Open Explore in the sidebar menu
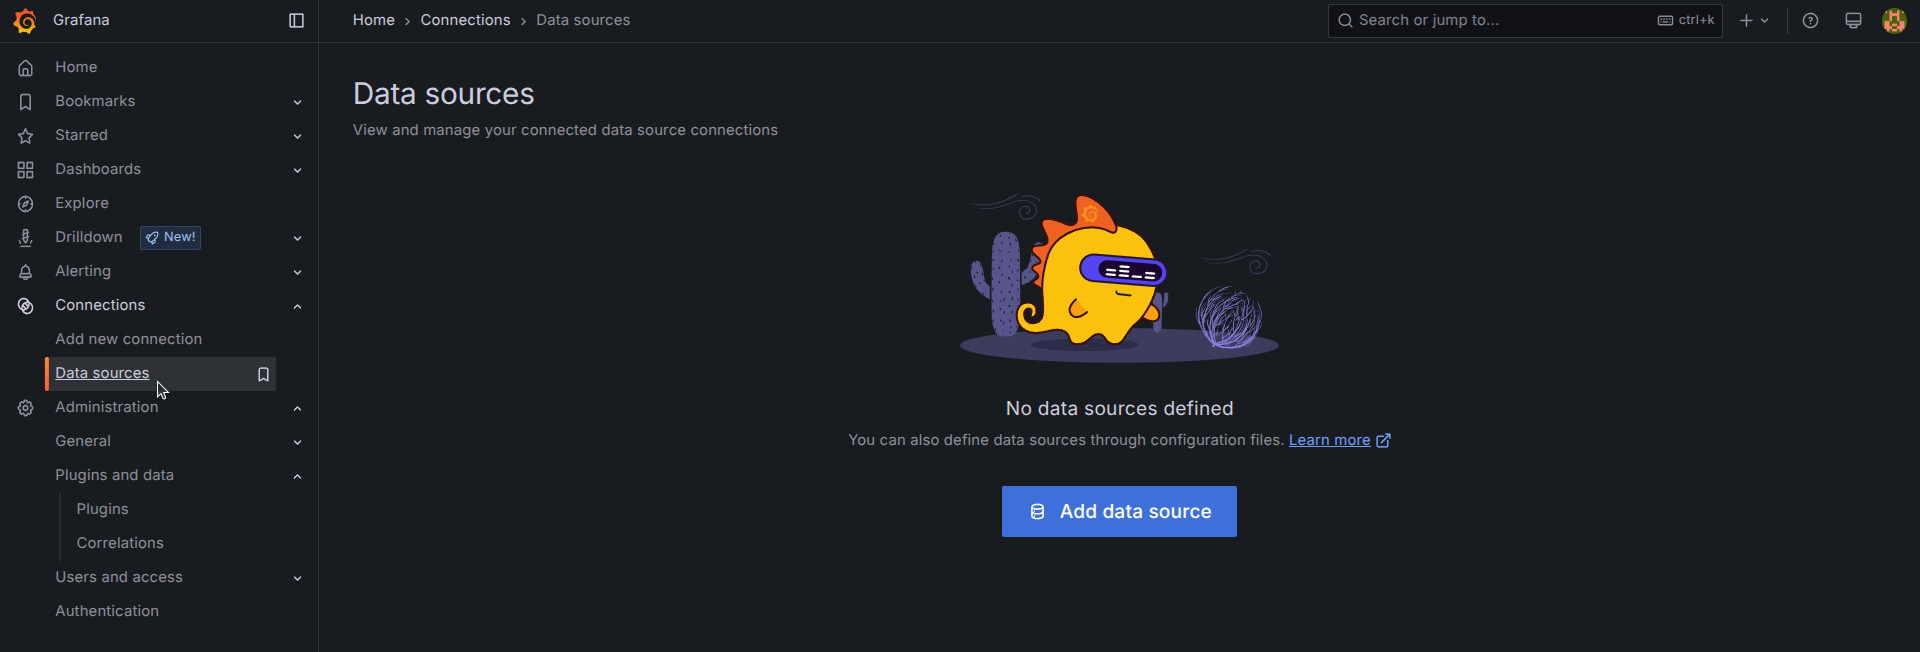 coord(82,203)
